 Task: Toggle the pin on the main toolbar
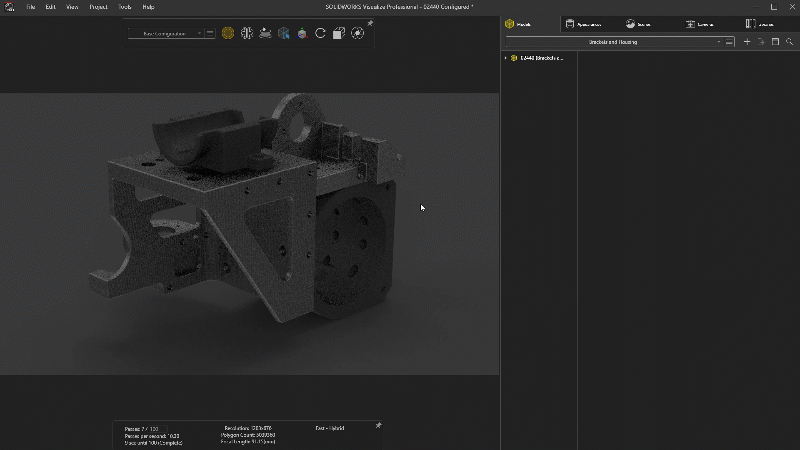coord(370,23)
